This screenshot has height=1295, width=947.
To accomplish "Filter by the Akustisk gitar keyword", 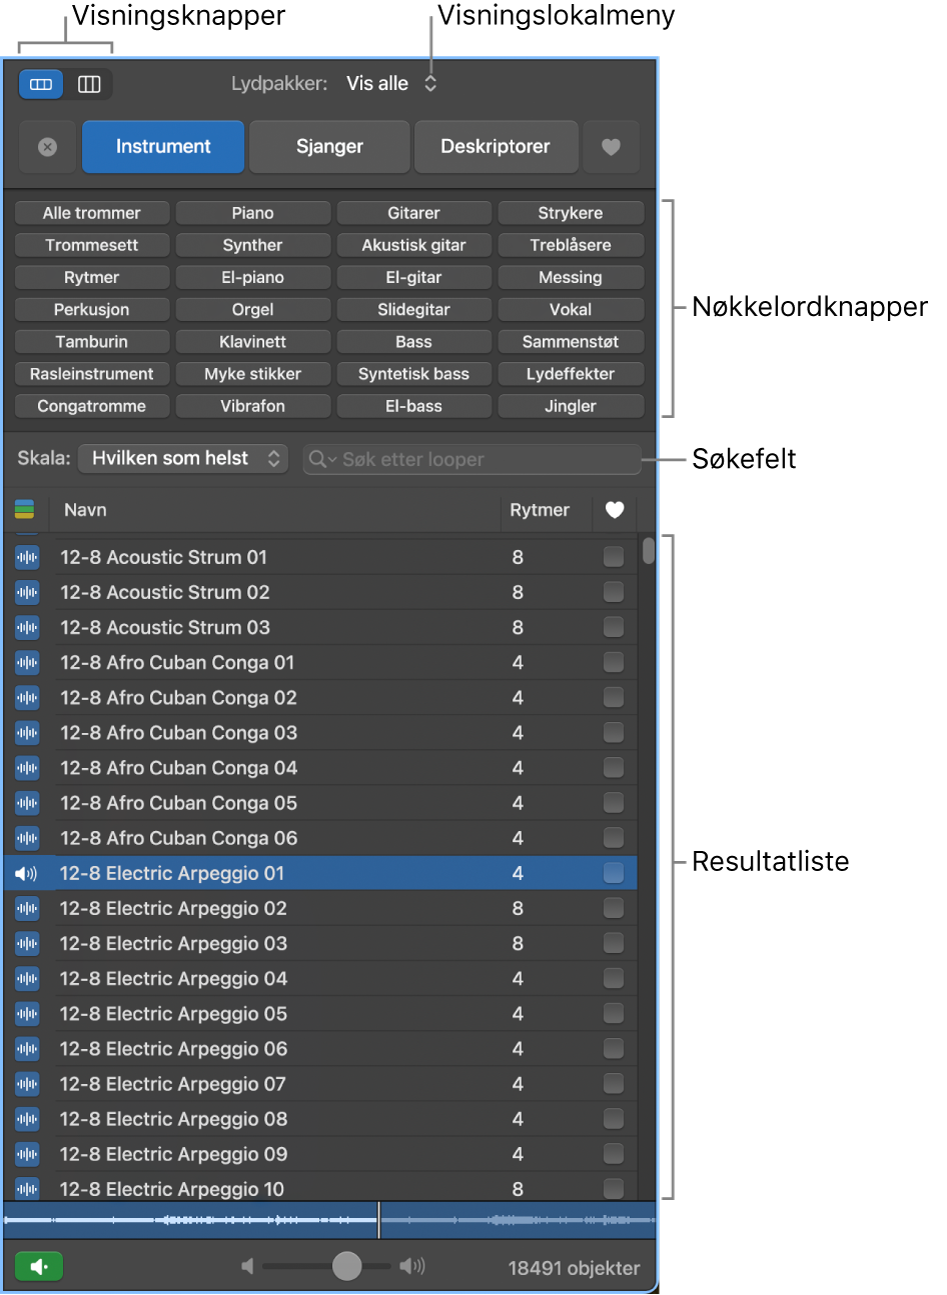I will click(x=413, y=245).
